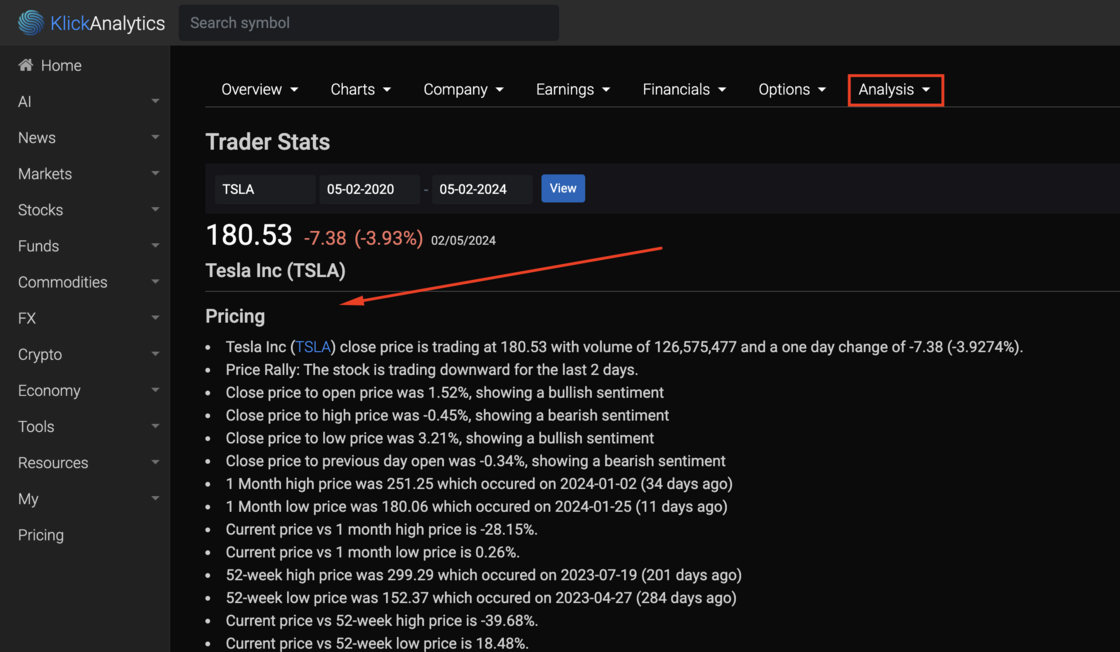Click the 1 Month low price line

click(x=476, y=507)
